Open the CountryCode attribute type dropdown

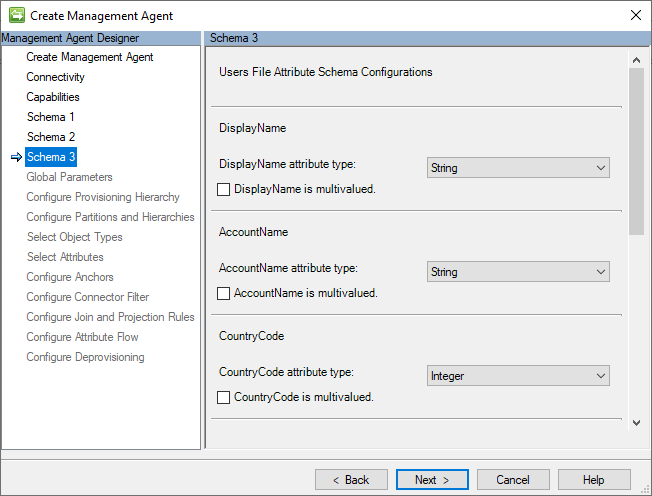coord(518,375)
